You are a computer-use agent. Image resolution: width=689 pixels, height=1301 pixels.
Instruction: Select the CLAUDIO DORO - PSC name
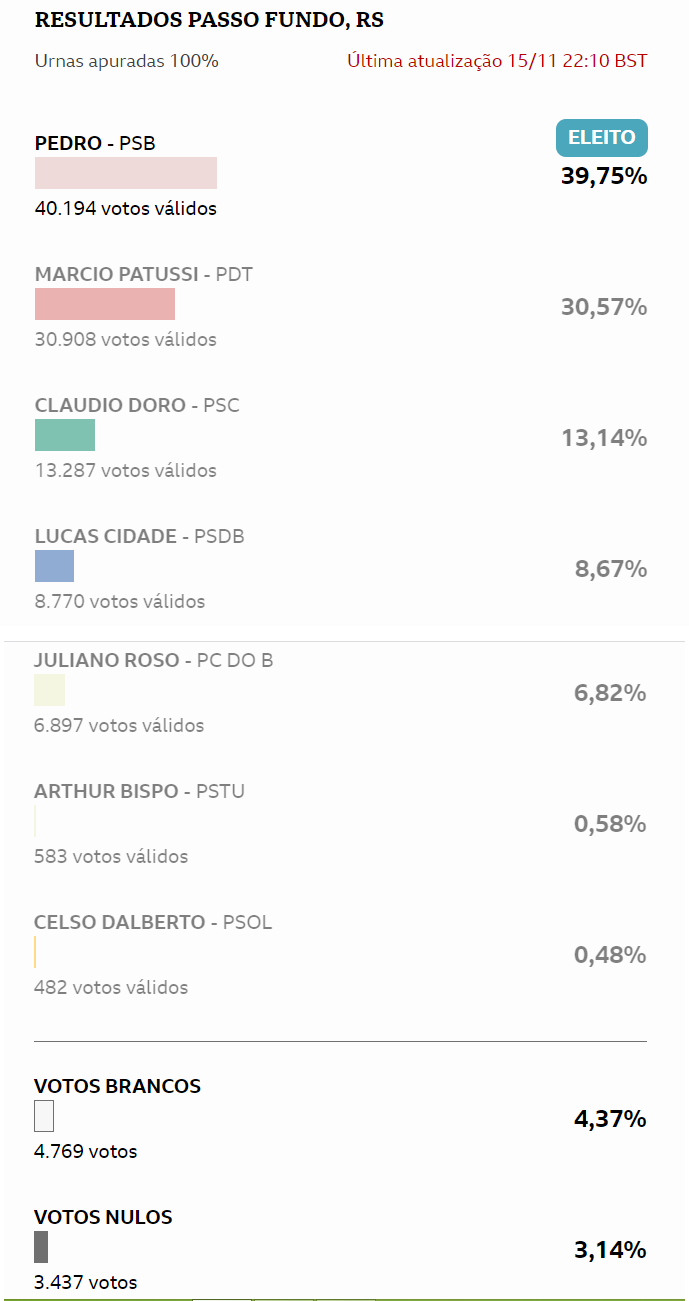(x=137, y=405)
